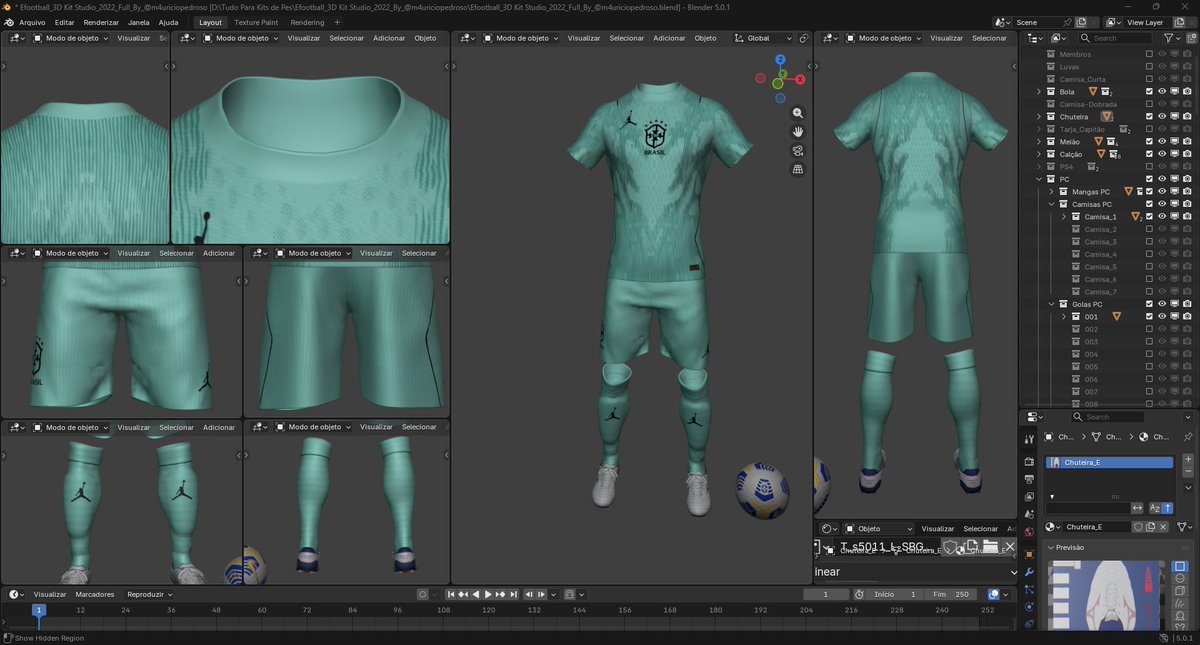Screen dimensions: 1200x645
Task: Click the outliner search field
Action: point(1114,38)
